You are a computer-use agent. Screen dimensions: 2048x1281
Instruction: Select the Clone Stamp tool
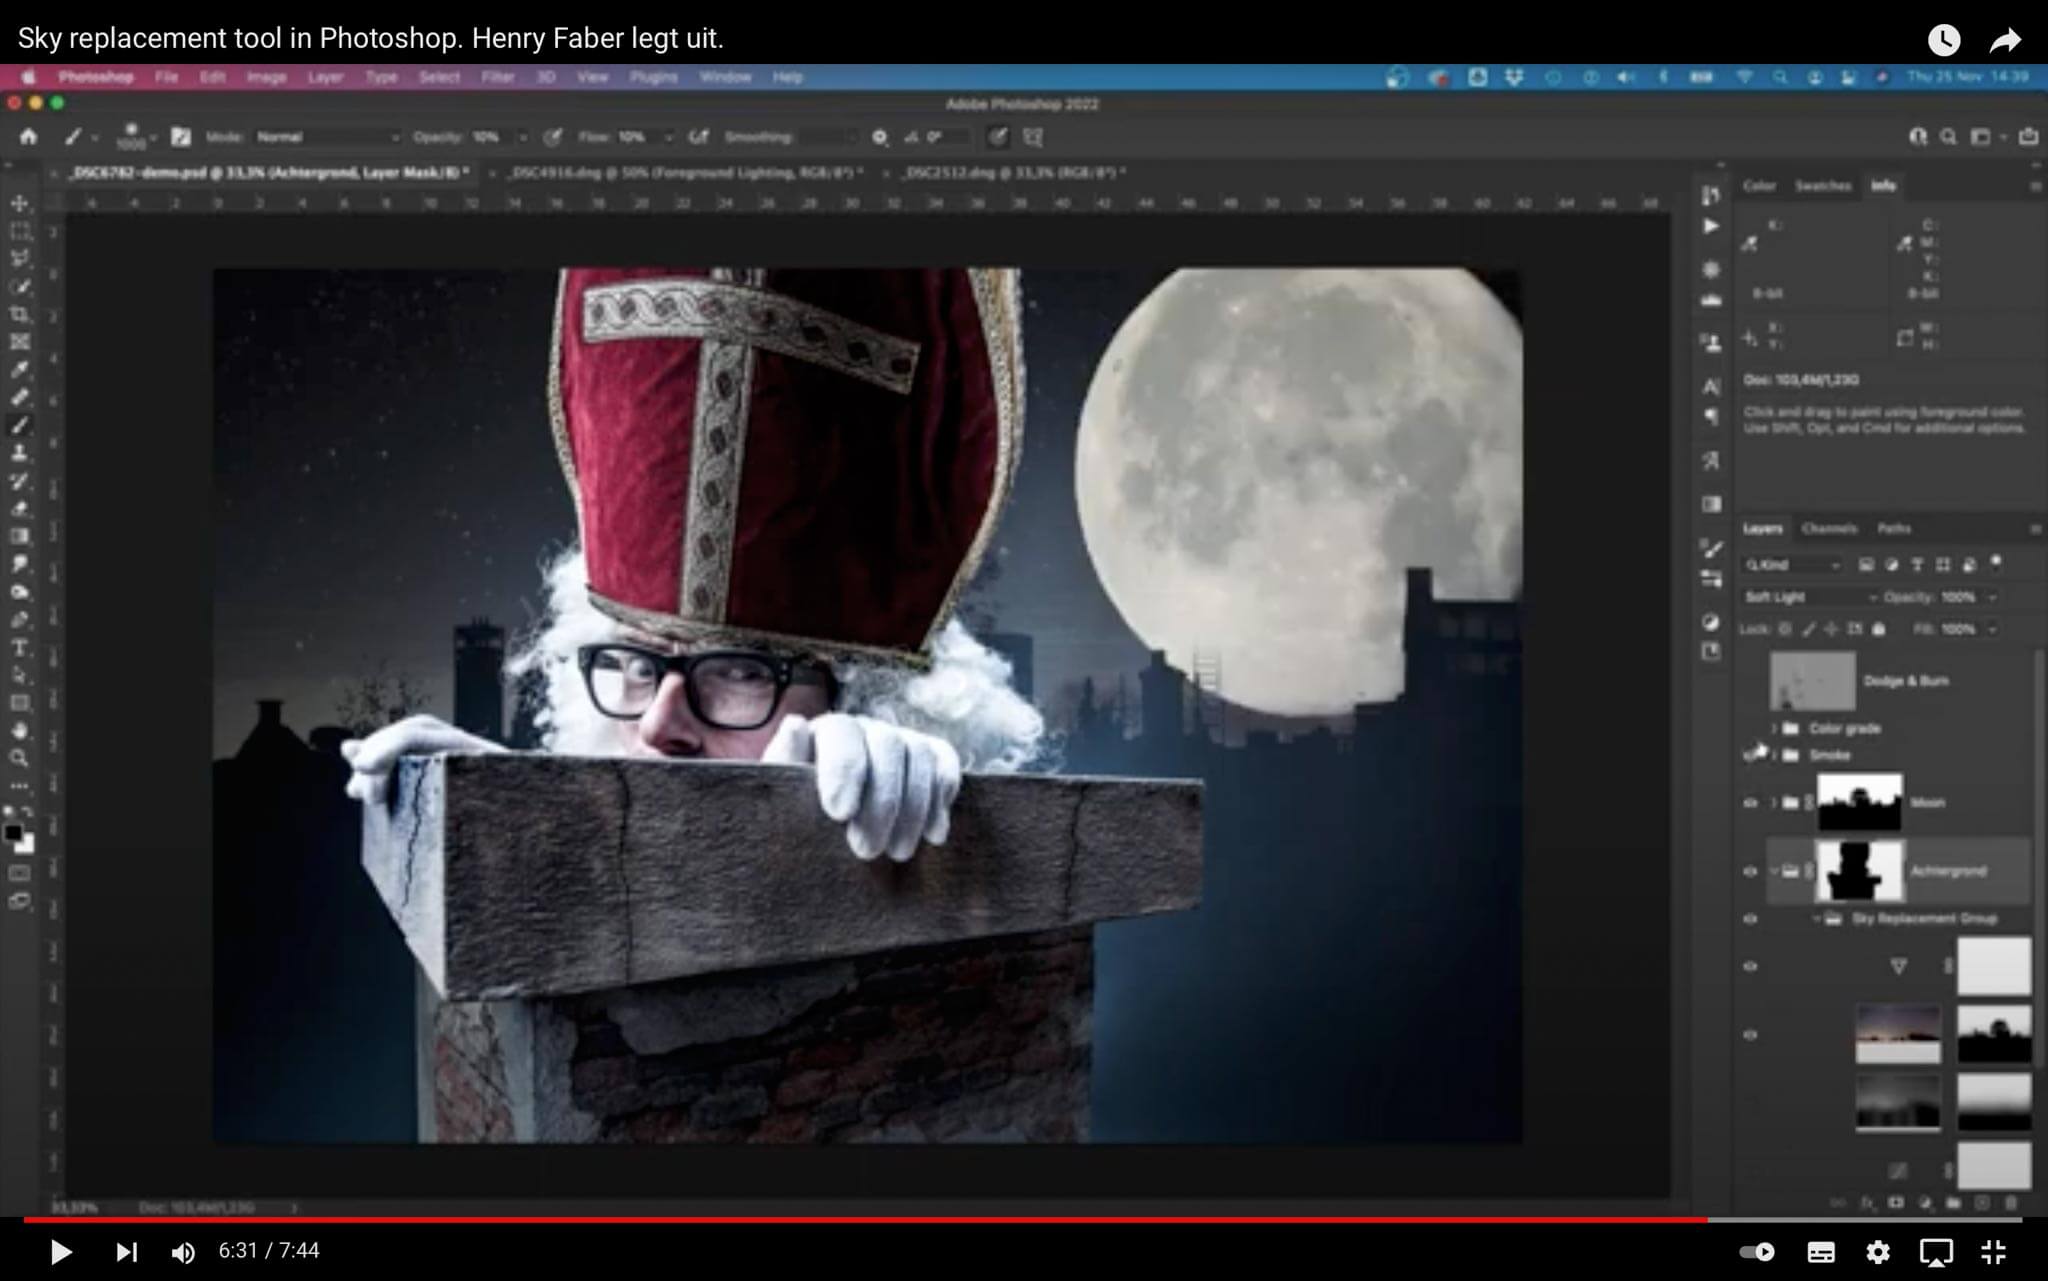[x=19, y=453]
